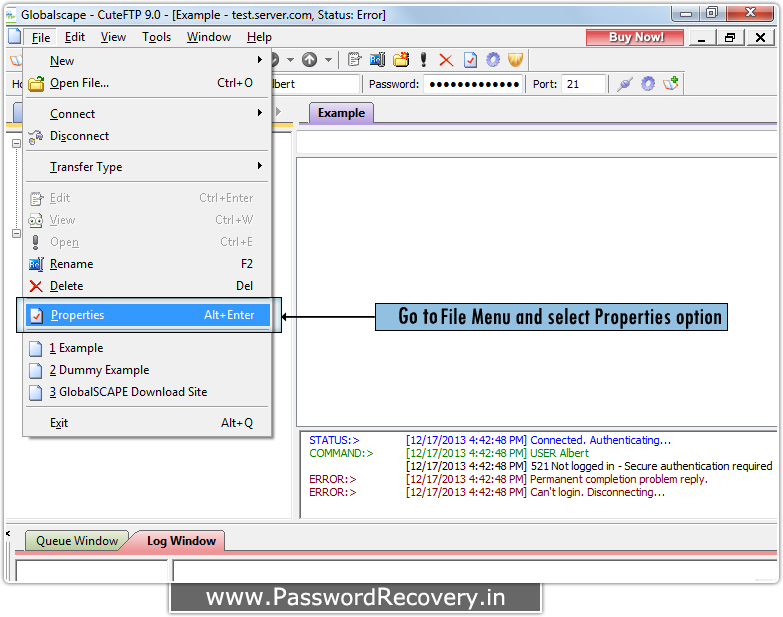Click the gear settings icon in main toolbar

tap(493, 60)
